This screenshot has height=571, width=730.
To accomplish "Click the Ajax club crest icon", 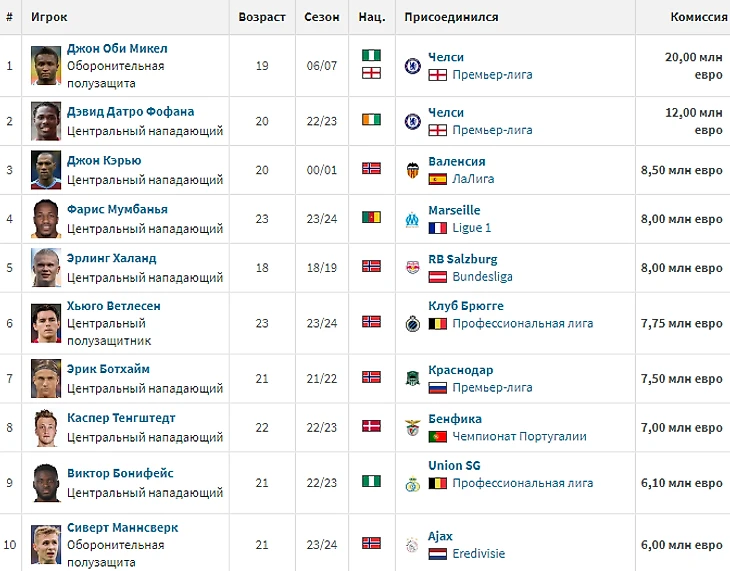I will (x=411, y=545).
